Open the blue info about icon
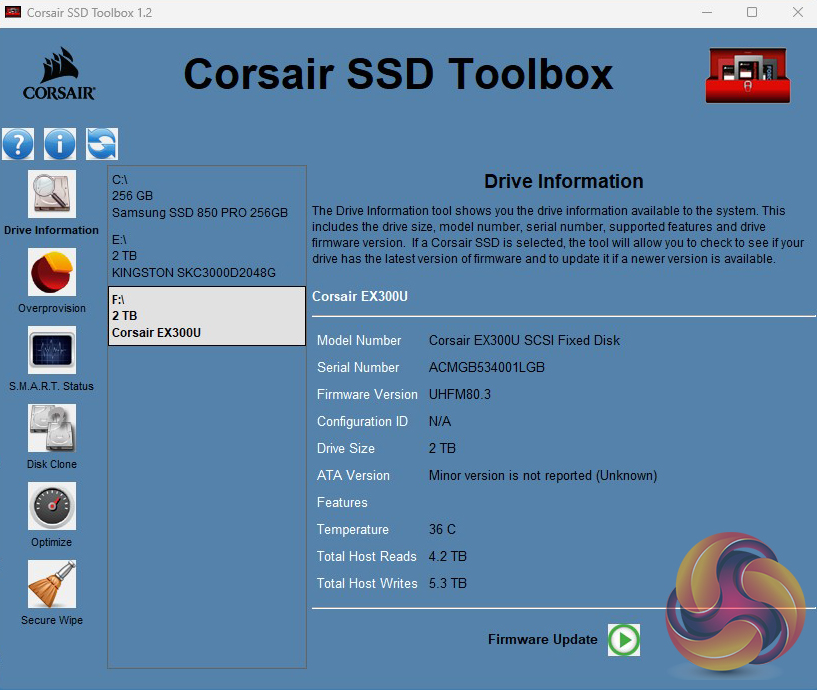Image resolution: width=817 pixels, height=690 pixels. (x=60, y=144)
